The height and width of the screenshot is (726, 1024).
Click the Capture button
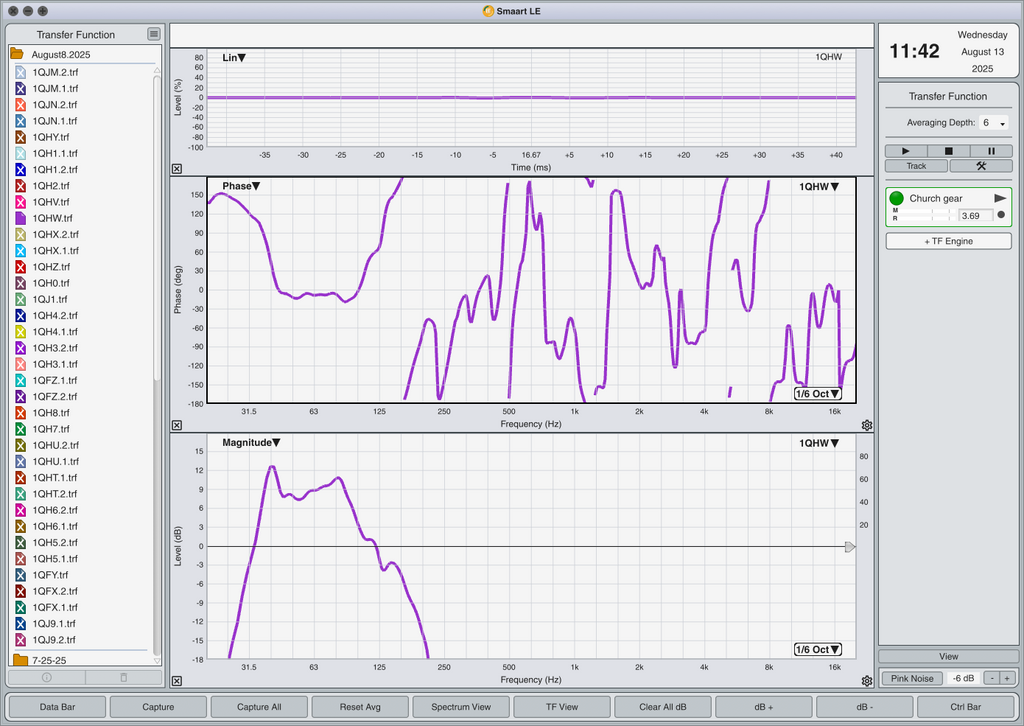tap(158, 706)
